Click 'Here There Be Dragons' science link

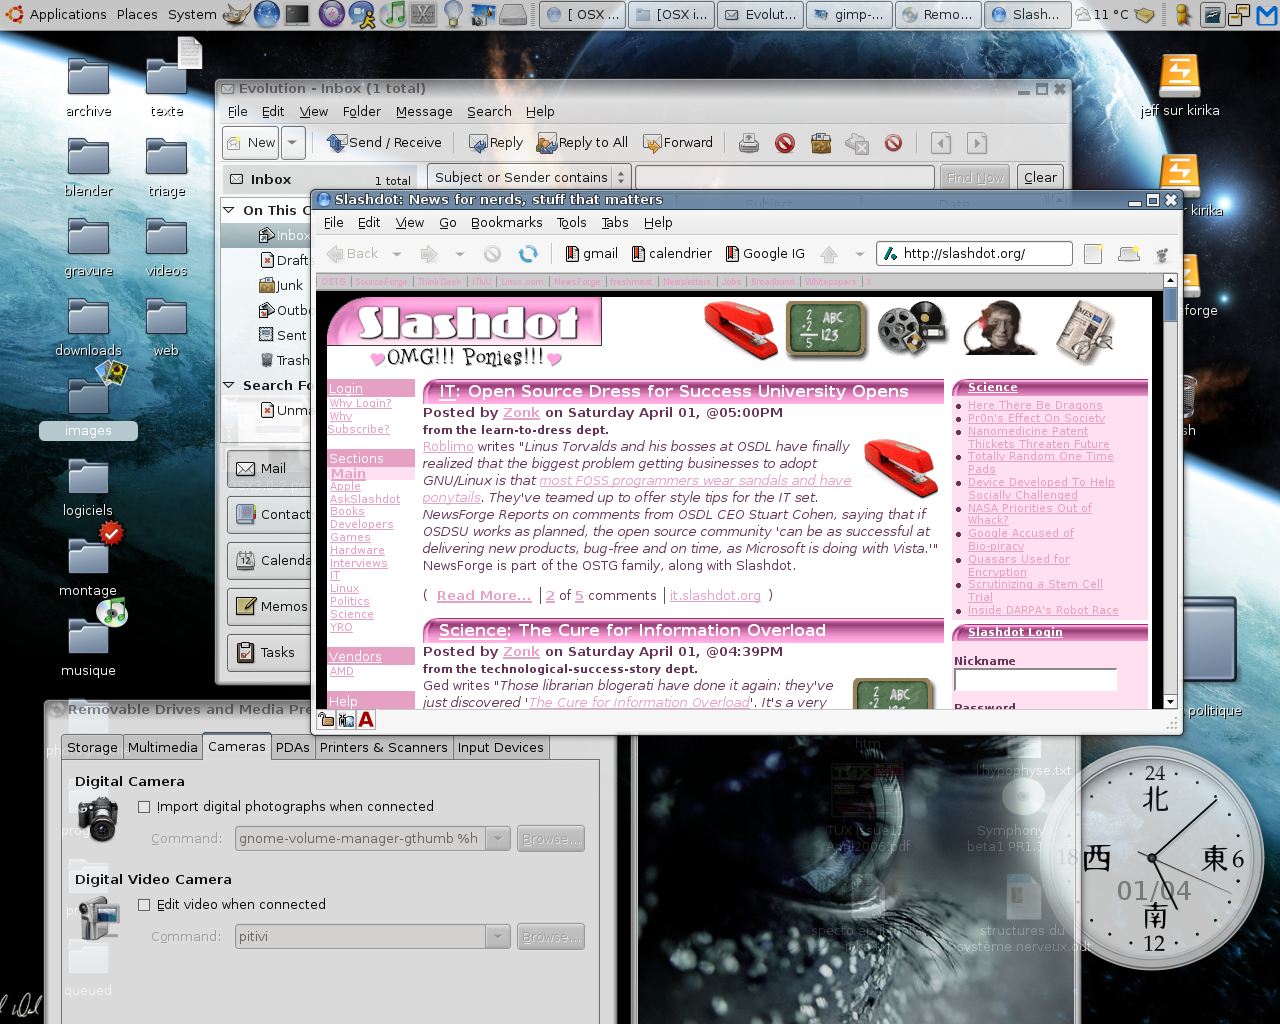(x=1035, y=405)
